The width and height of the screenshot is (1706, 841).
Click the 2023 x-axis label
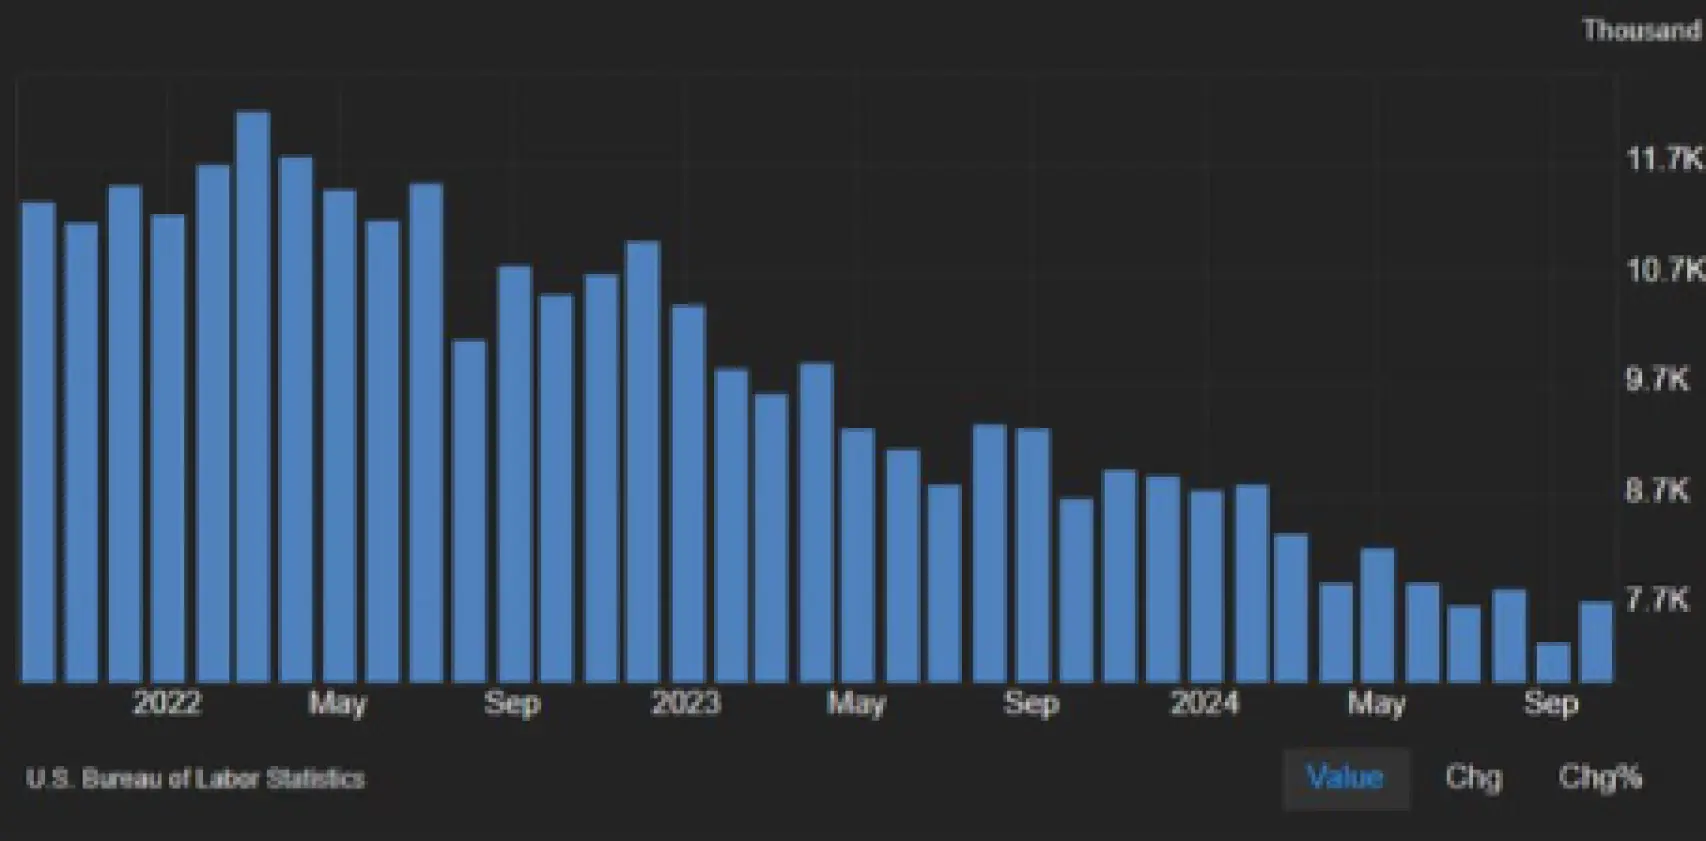686,702
